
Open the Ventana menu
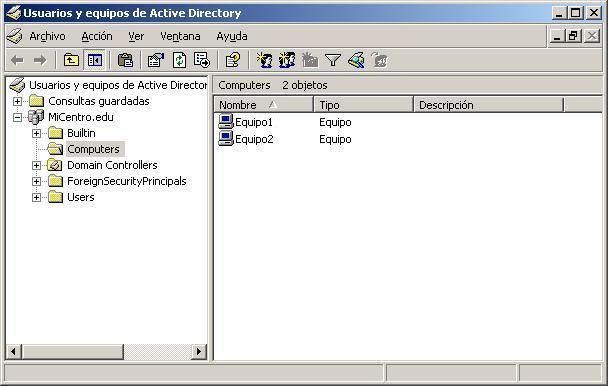pyautogui.click(x=180, y=36)
